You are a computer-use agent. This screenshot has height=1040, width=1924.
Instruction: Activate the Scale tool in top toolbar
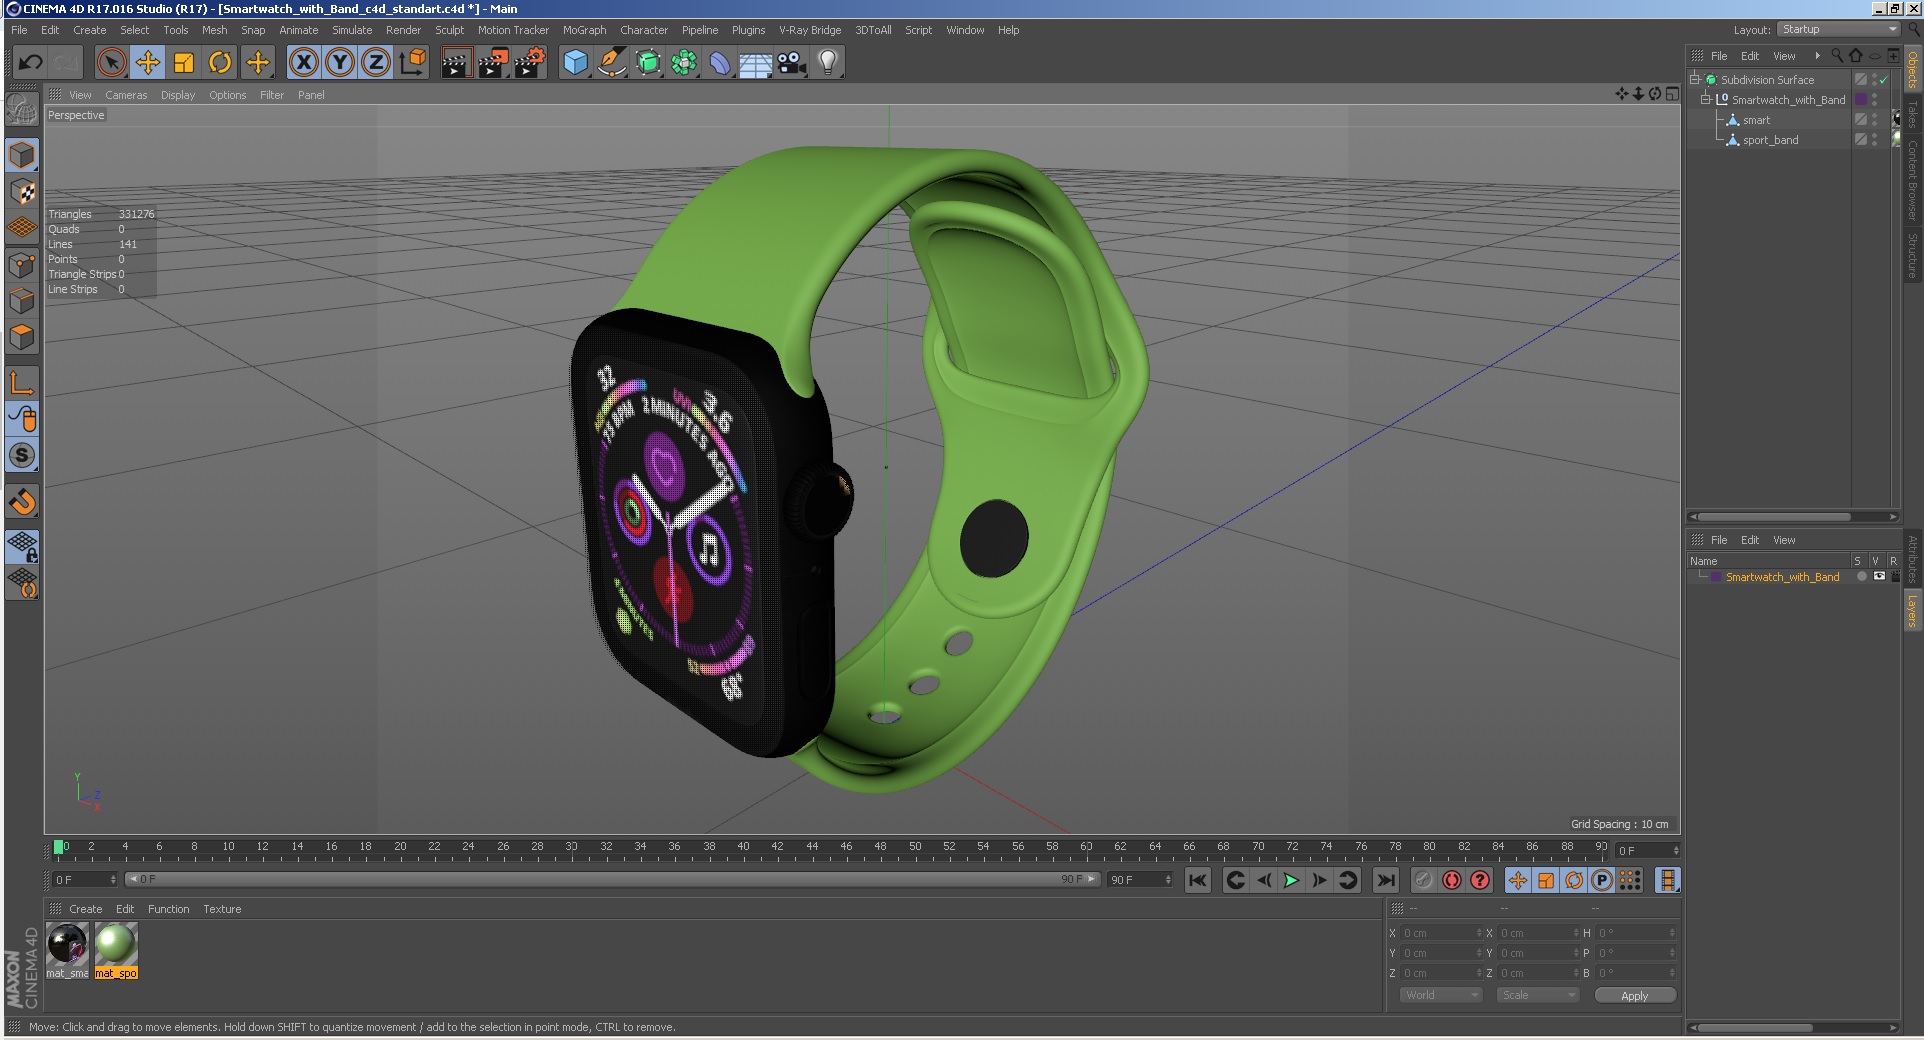point(184,63)
